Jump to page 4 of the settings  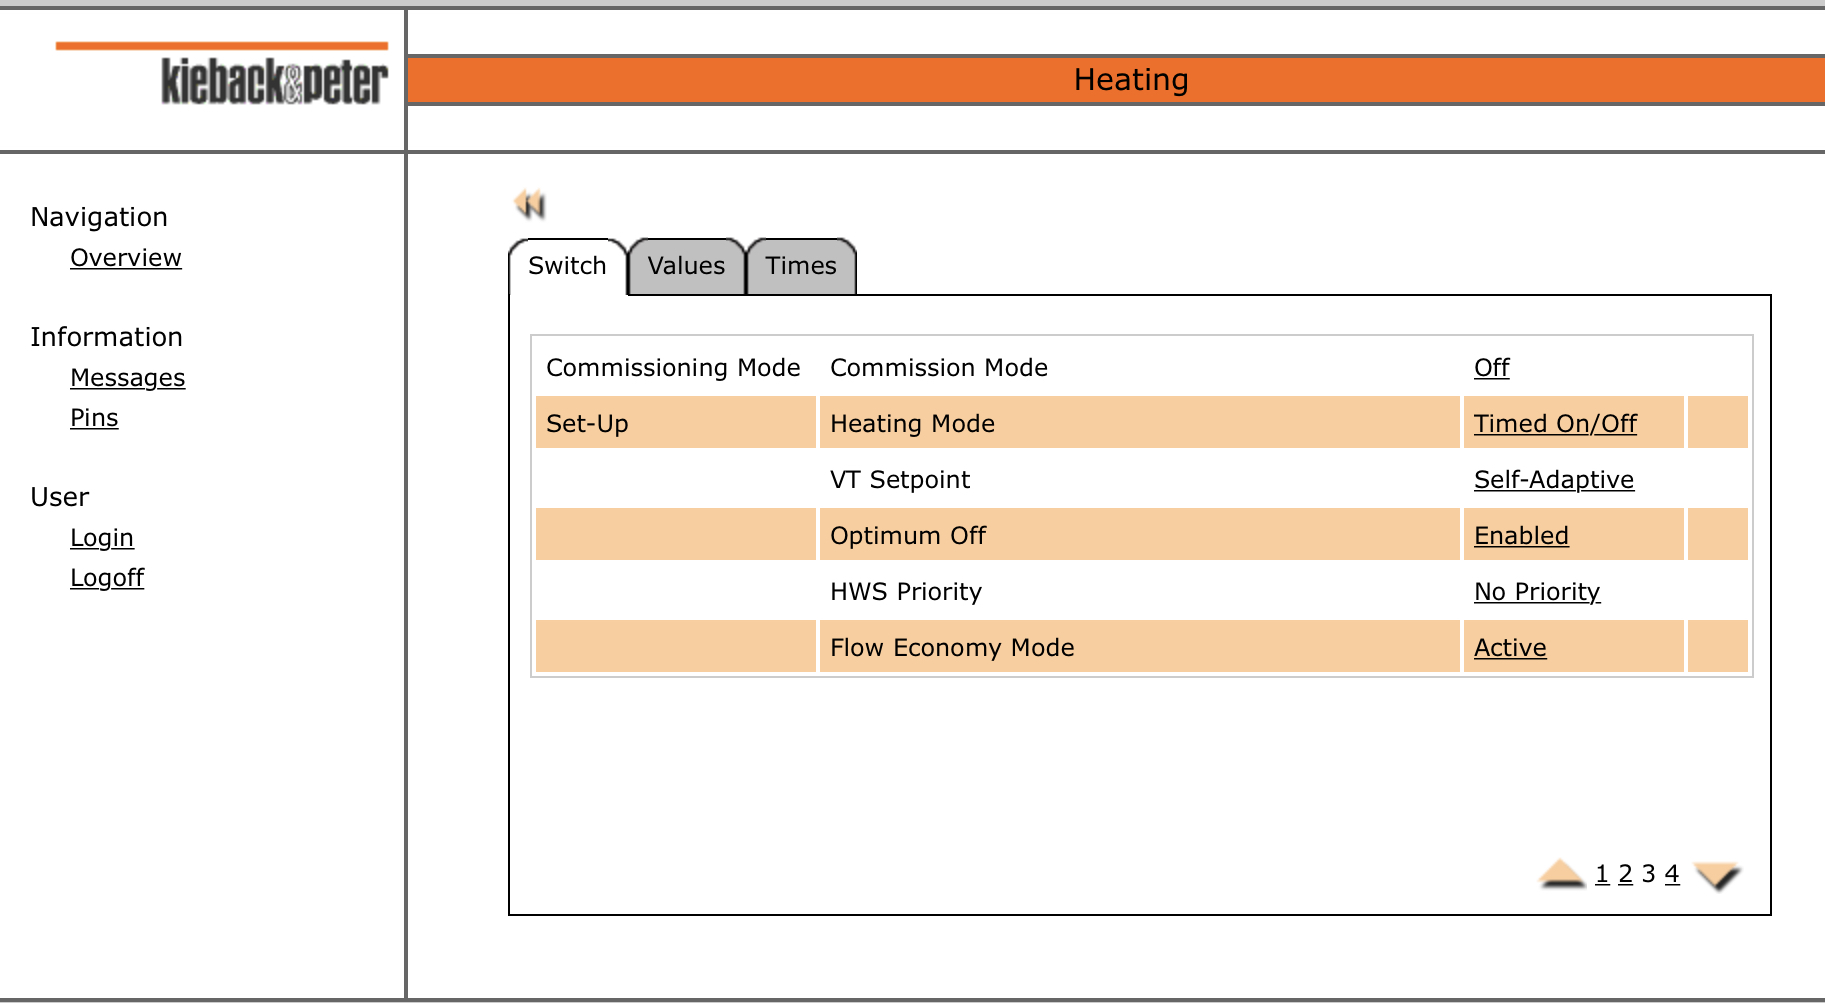pos(1671,873)
